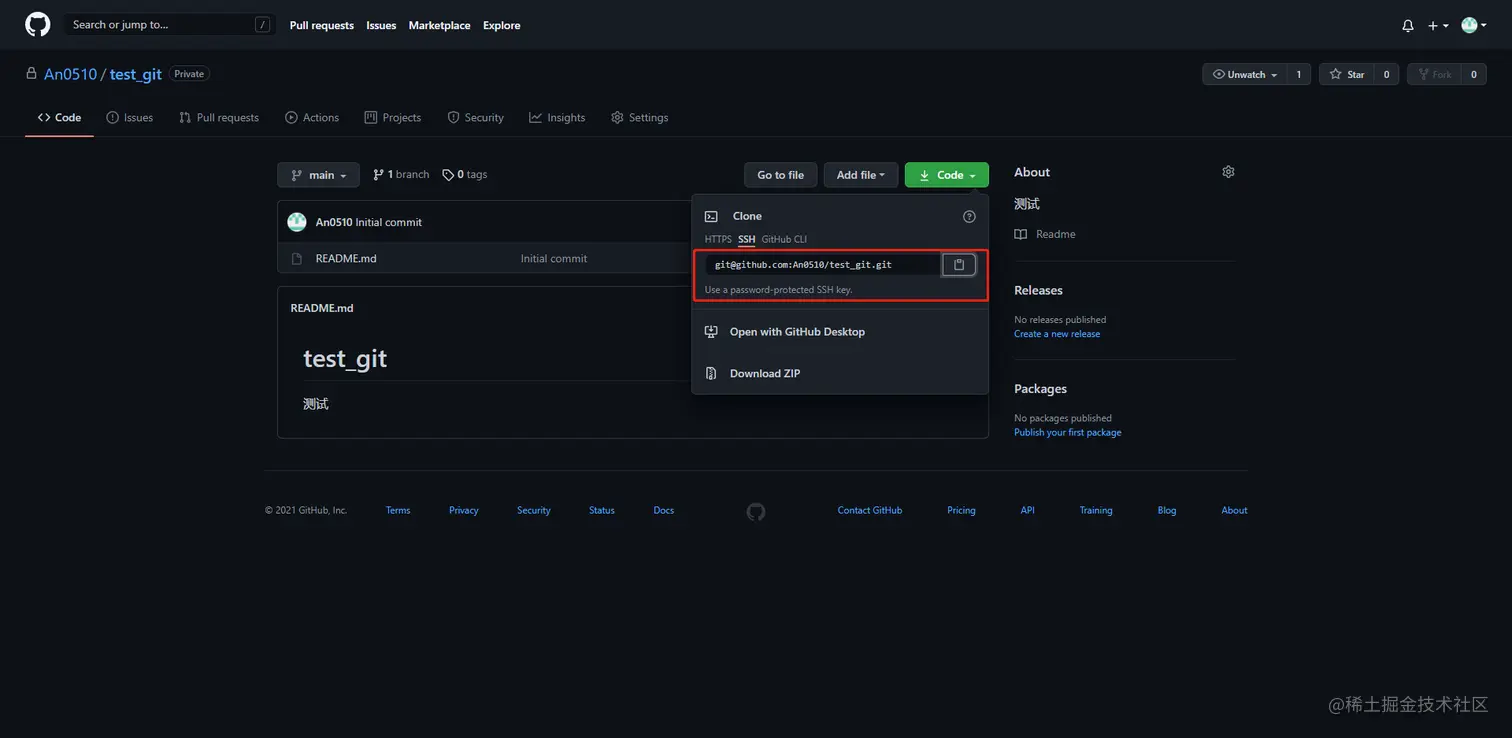Switch to the repository Pull requests tab
The width and height of the screenshot is (1512, 738).
click(x=219, y=117)
